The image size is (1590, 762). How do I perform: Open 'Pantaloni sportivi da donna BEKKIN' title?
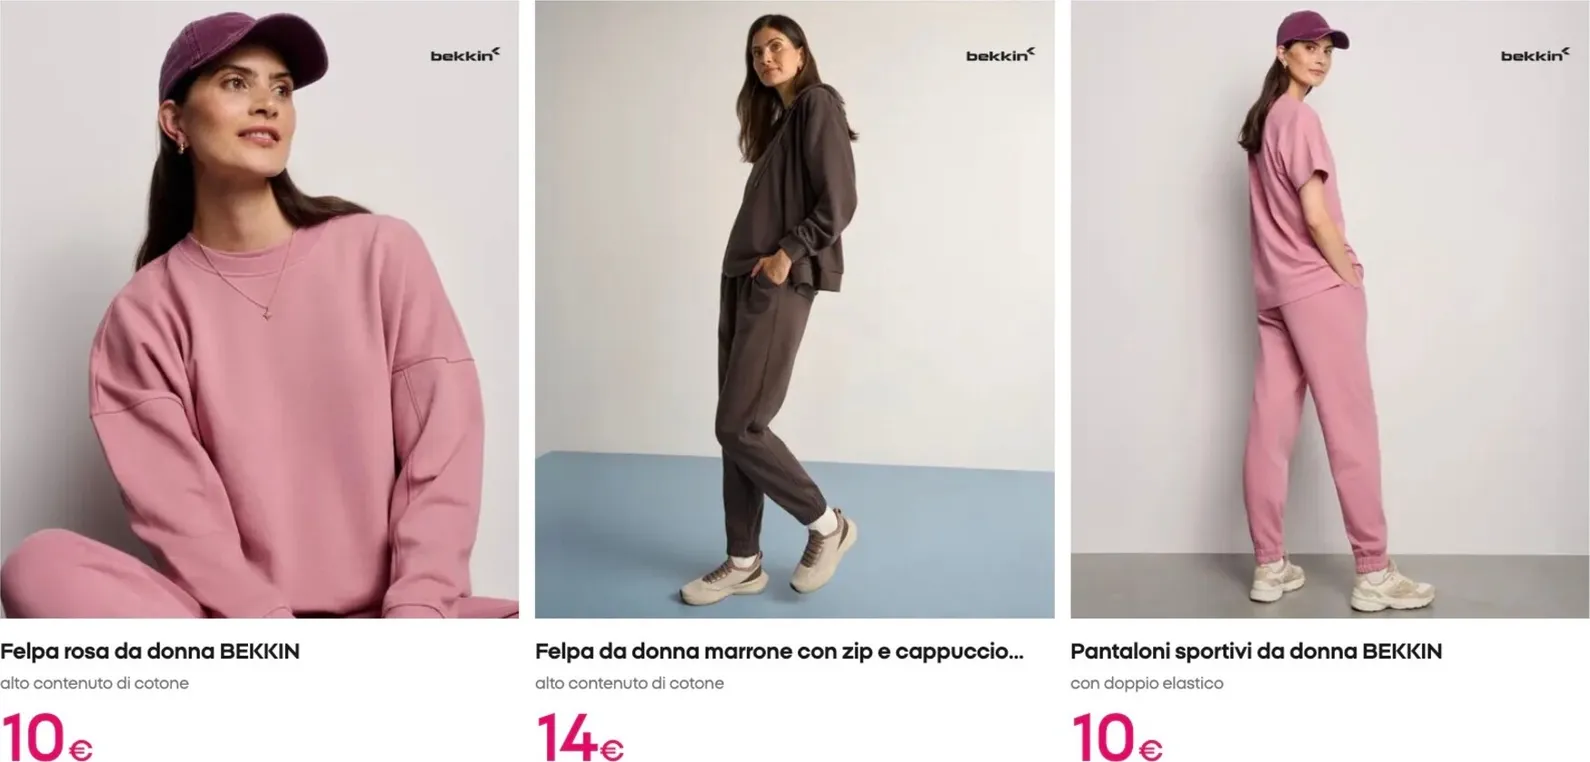pos(1256,651)
